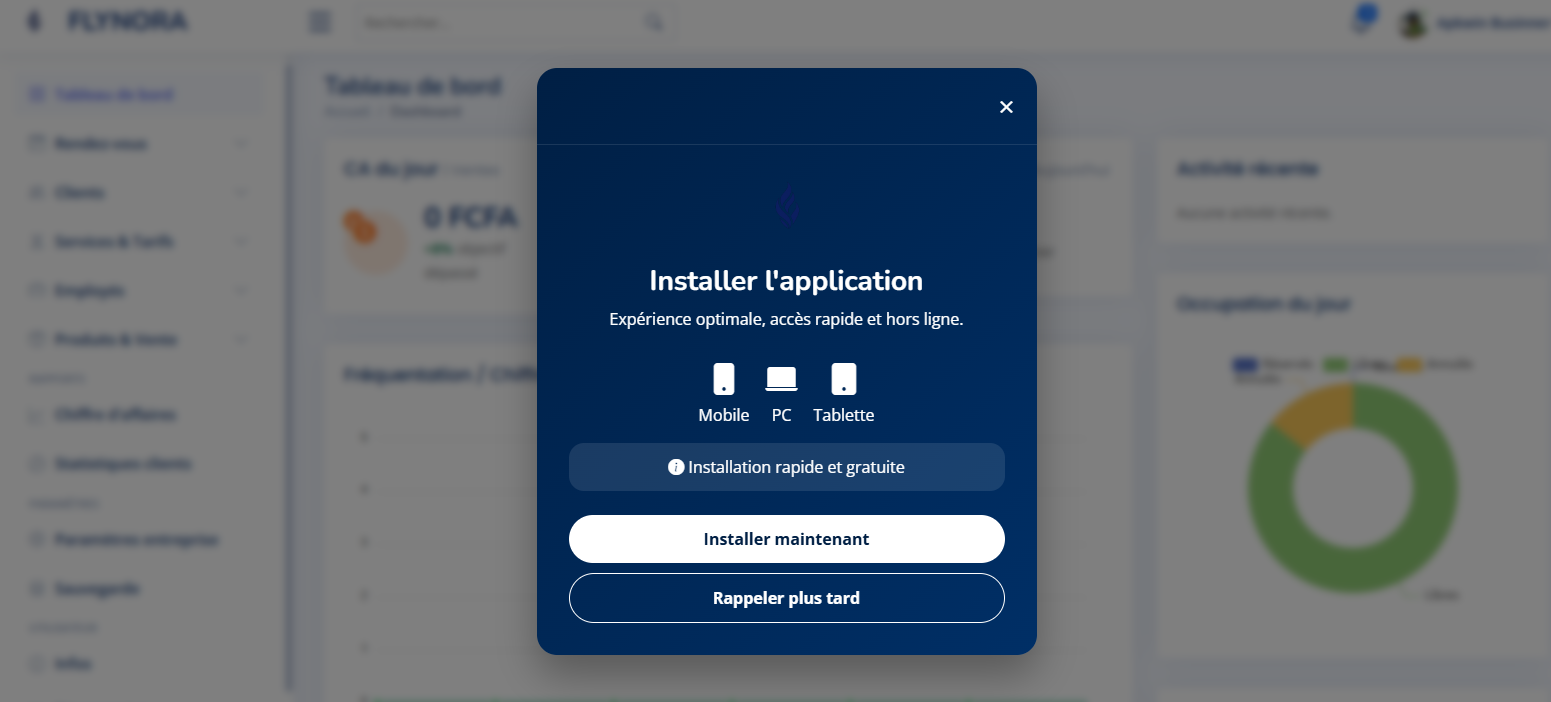Click the app logo above Installer l'application

(787, 207)
